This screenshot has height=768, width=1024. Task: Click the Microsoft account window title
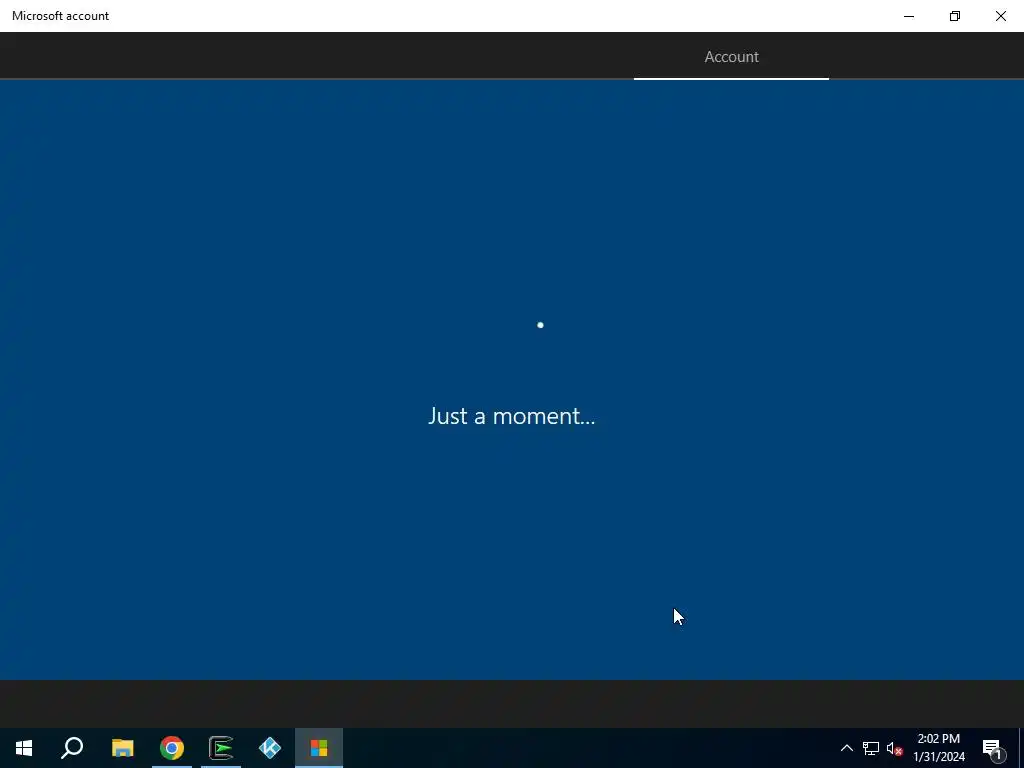(60, 16)
